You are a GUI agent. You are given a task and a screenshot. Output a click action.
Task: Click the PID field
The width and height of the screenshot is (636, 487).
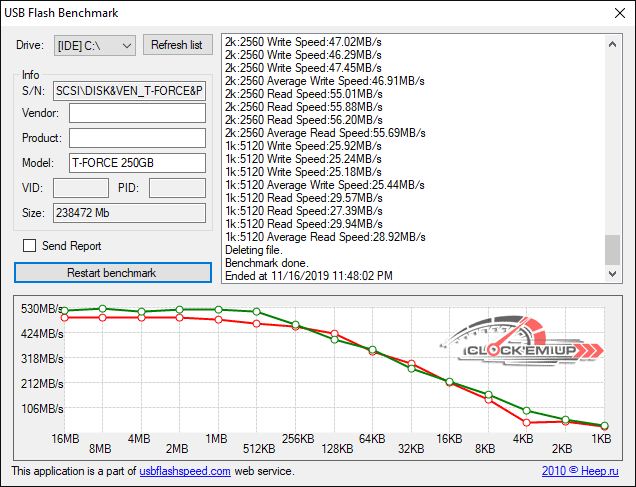coord(177,188)
